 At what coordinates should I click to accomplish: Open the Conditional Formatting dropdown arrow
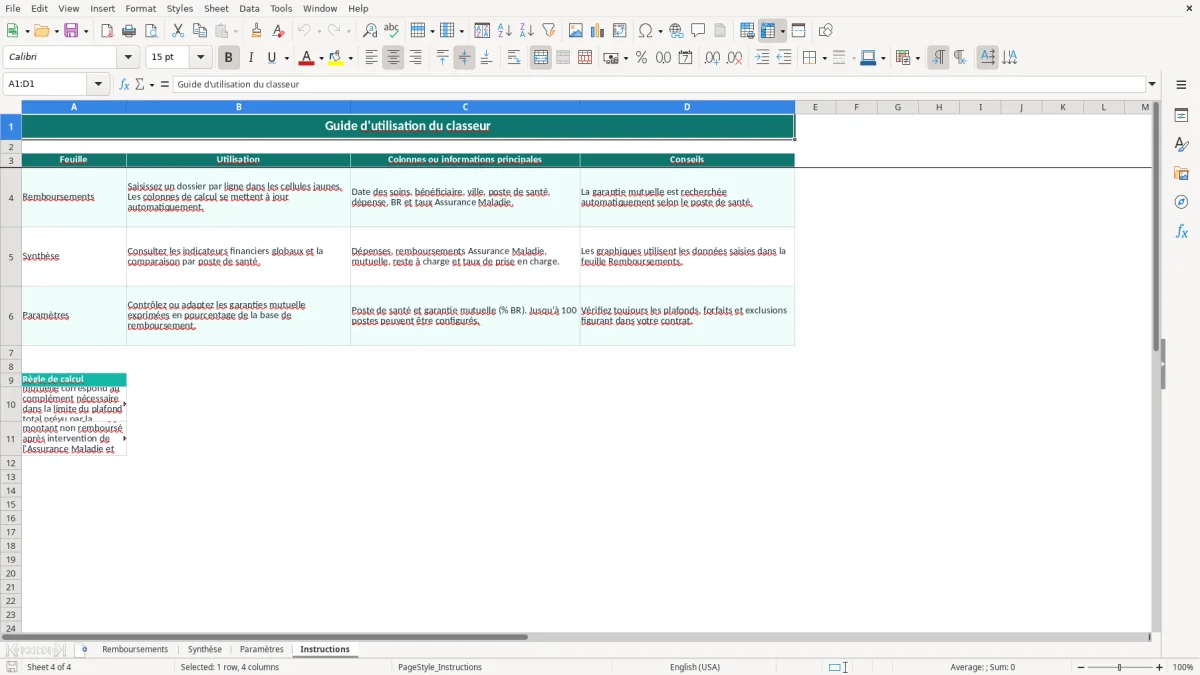(917, 58)
